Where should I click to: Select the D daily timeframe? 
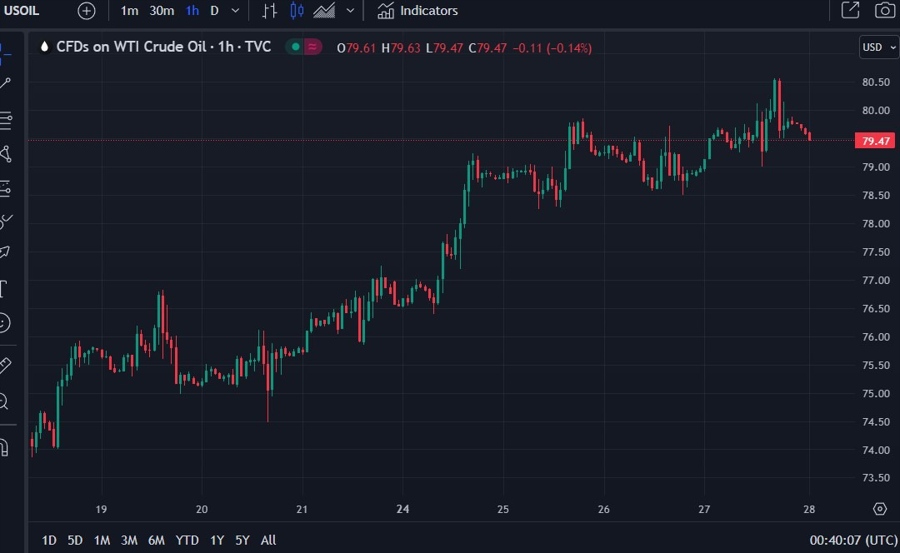click(x=214, y=10)
